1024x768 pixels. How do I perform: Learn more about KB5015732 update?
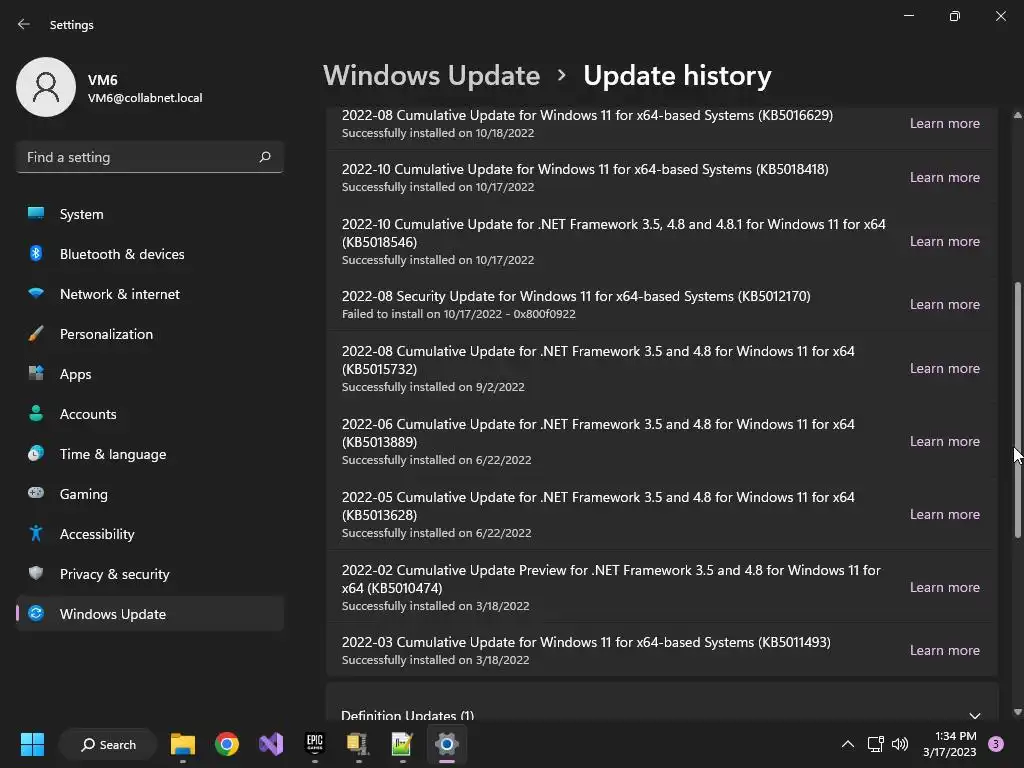[x=944, y=368]
